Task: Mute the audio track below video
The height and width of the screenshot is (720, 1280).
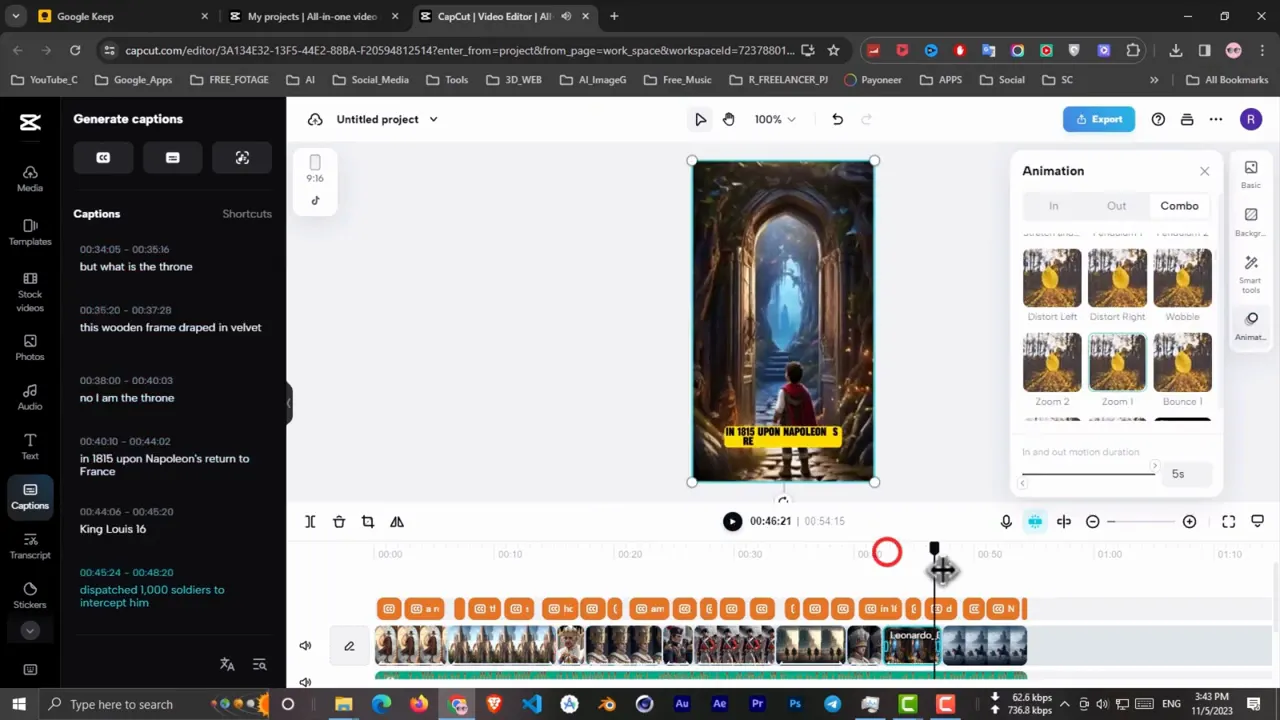Action: click(305, 682)
